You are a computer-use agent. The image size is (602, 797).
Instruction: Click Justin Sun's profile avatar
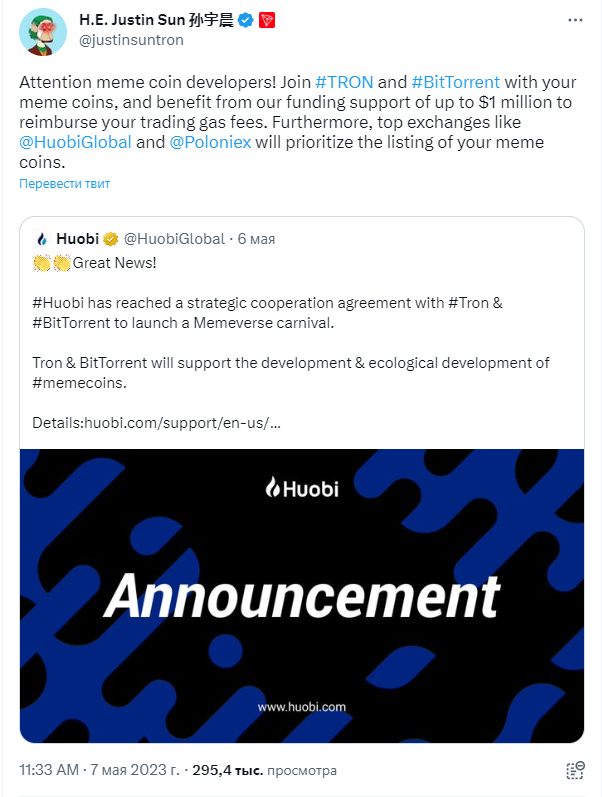(40, 36)
